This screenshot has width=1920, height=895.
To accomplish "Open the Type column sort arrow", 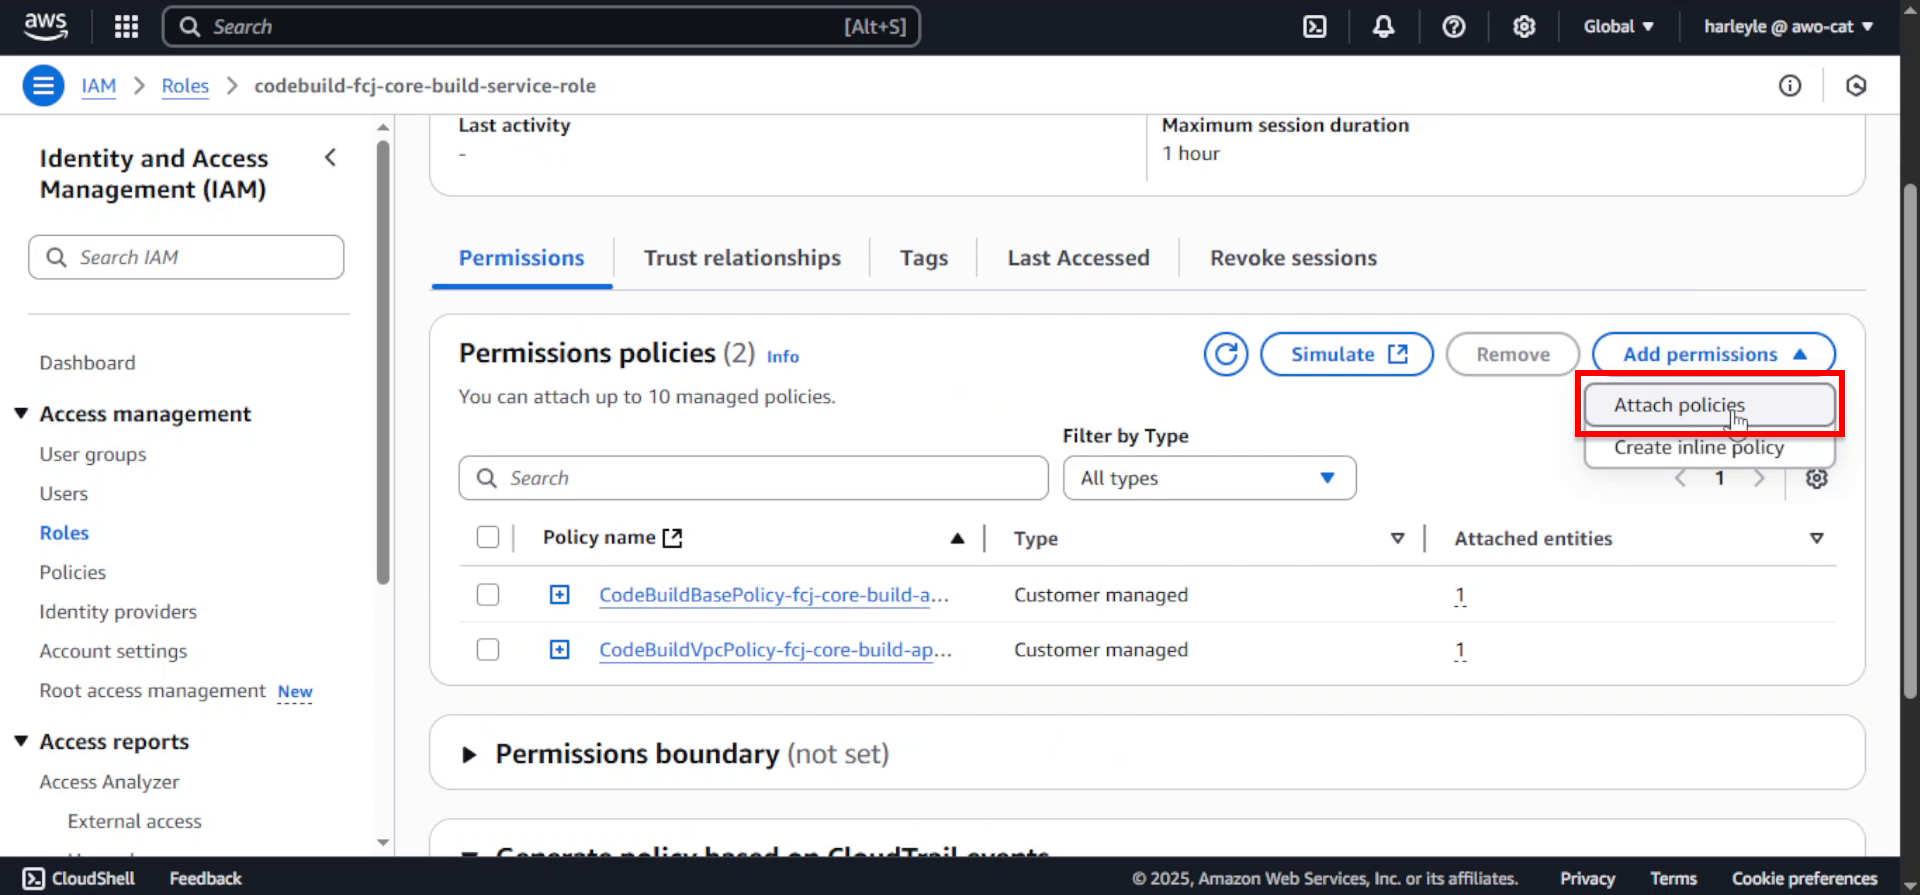I will (1397, 539).
